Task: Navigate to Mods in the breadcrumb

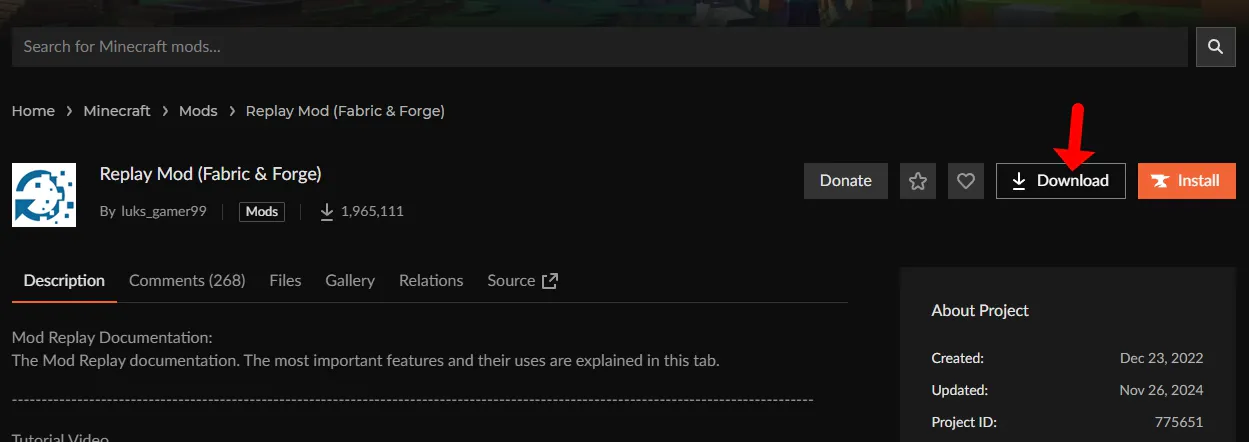Action: (x=198, y=111)
